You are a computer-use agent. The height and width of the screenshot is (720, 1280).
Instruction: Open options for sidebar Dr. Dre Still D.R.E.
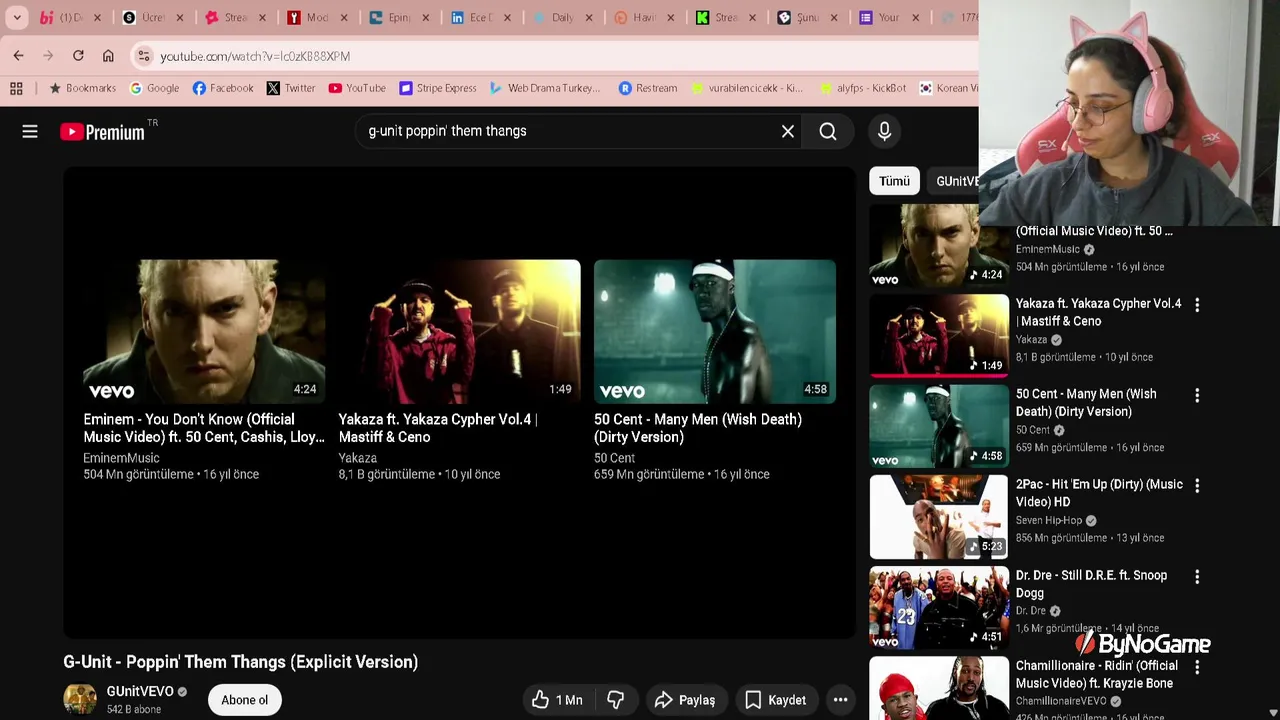tap(1197, 576)
